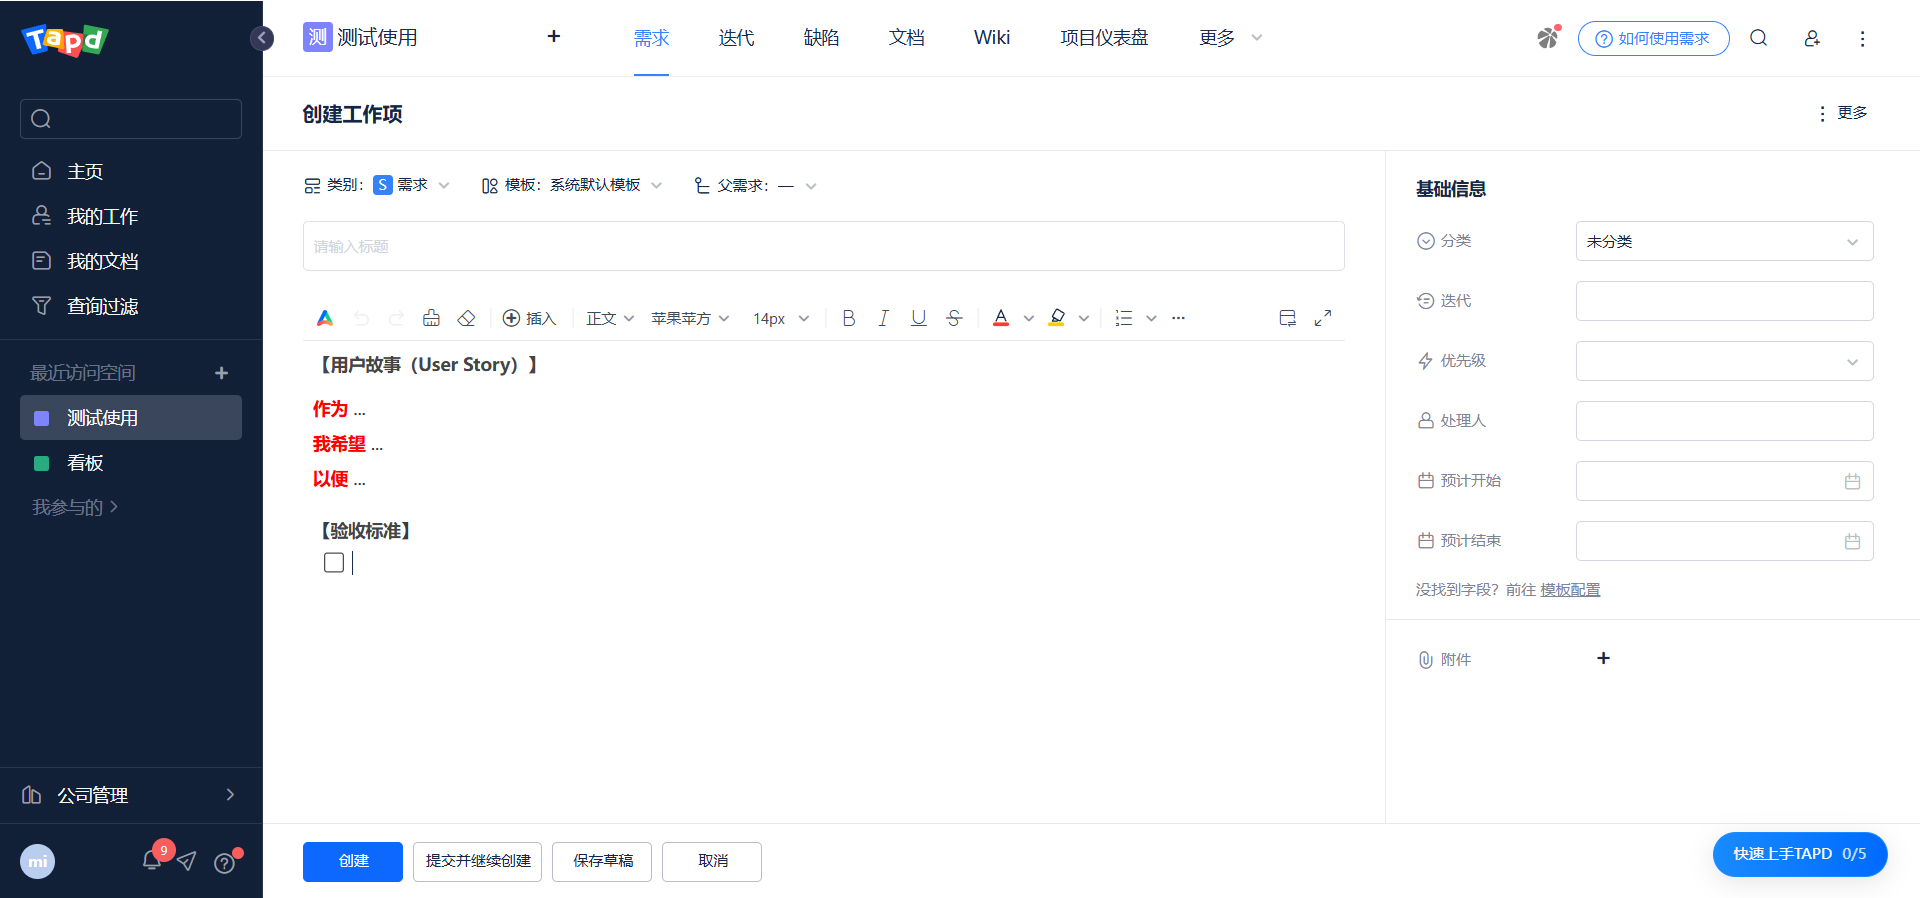The width and height of the screenshot is (1920, 898).
Task: Open 更多 options for work item creation
Action: [x=1842, y=113]
